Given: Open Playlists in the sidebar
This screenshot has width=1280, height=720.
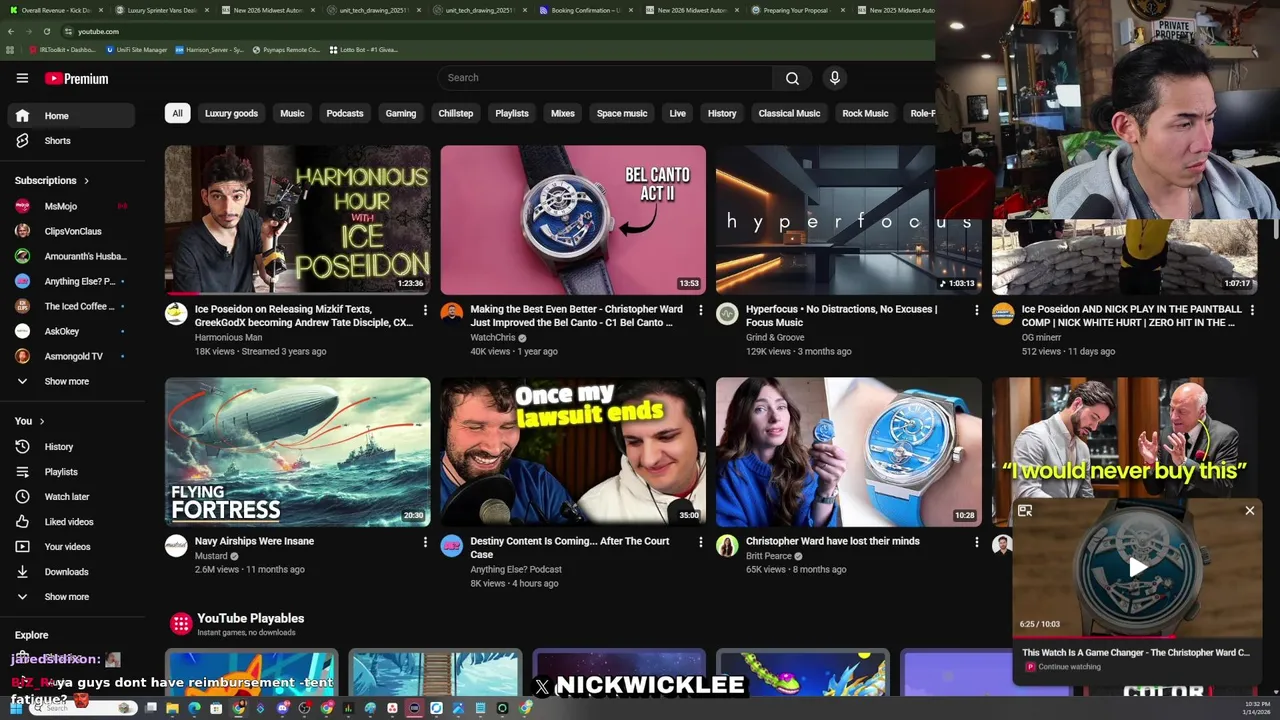Looking at the screenshot, I should pyautogui.click(x=70, y=472).
